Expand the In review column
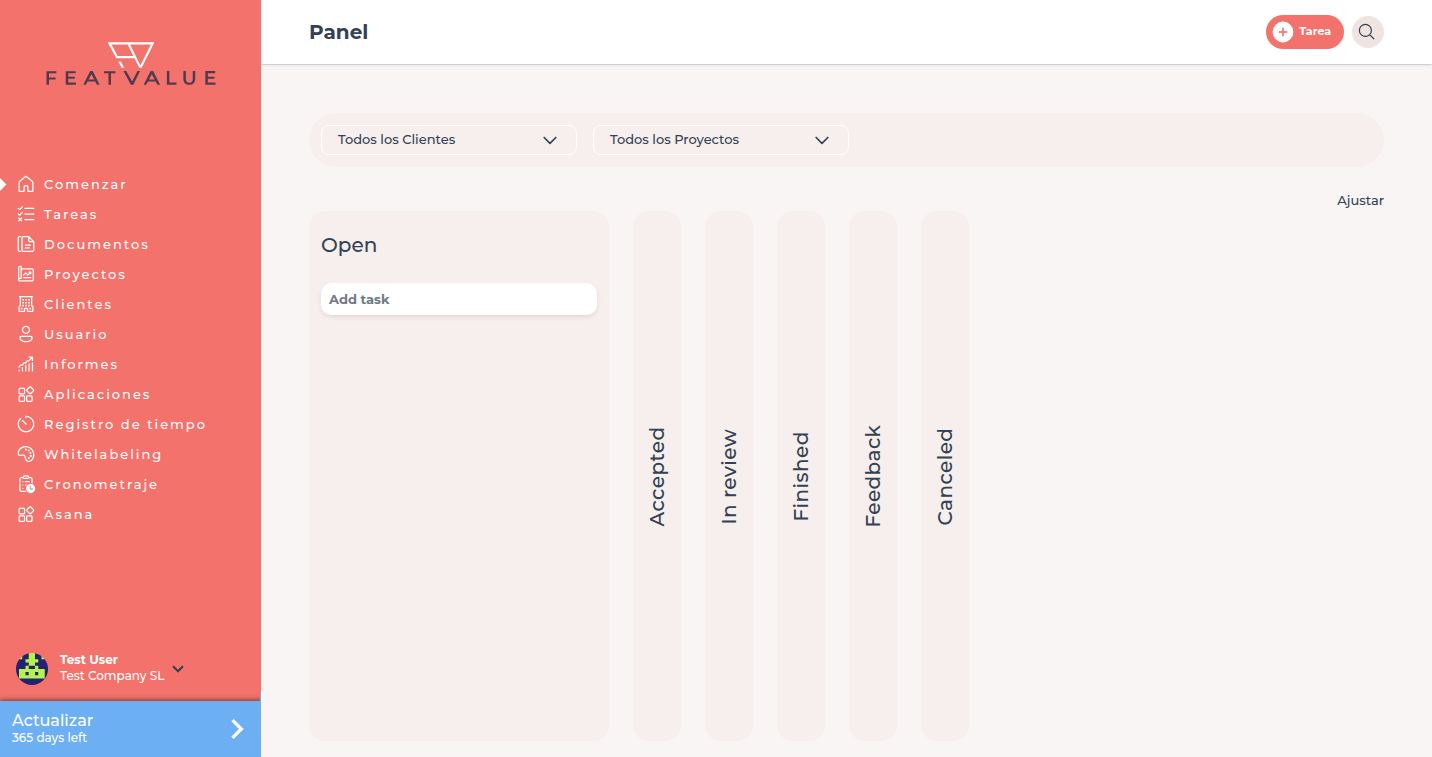The width and height of the screenshot is (1432, 757). 729,476
